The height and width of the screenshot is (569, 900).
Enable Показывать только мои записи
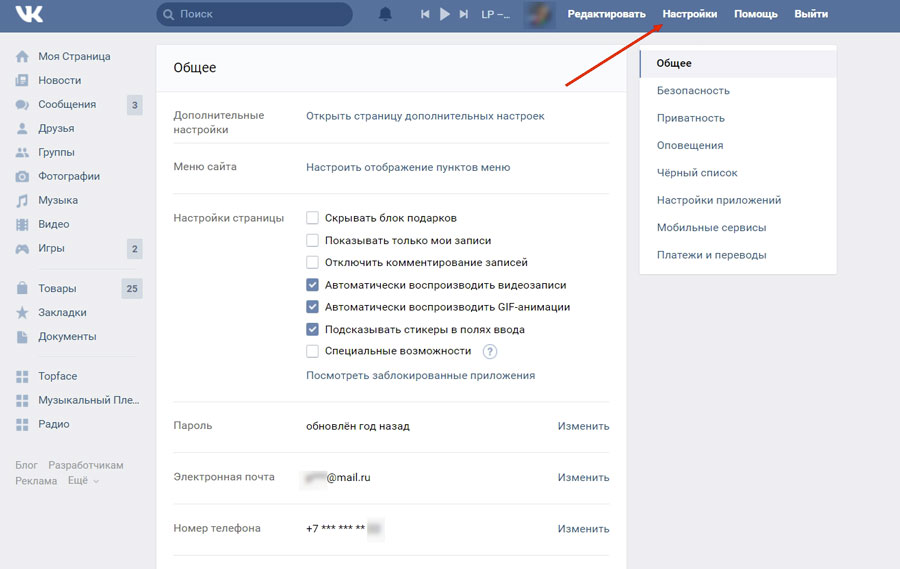[x=312, y=240]
